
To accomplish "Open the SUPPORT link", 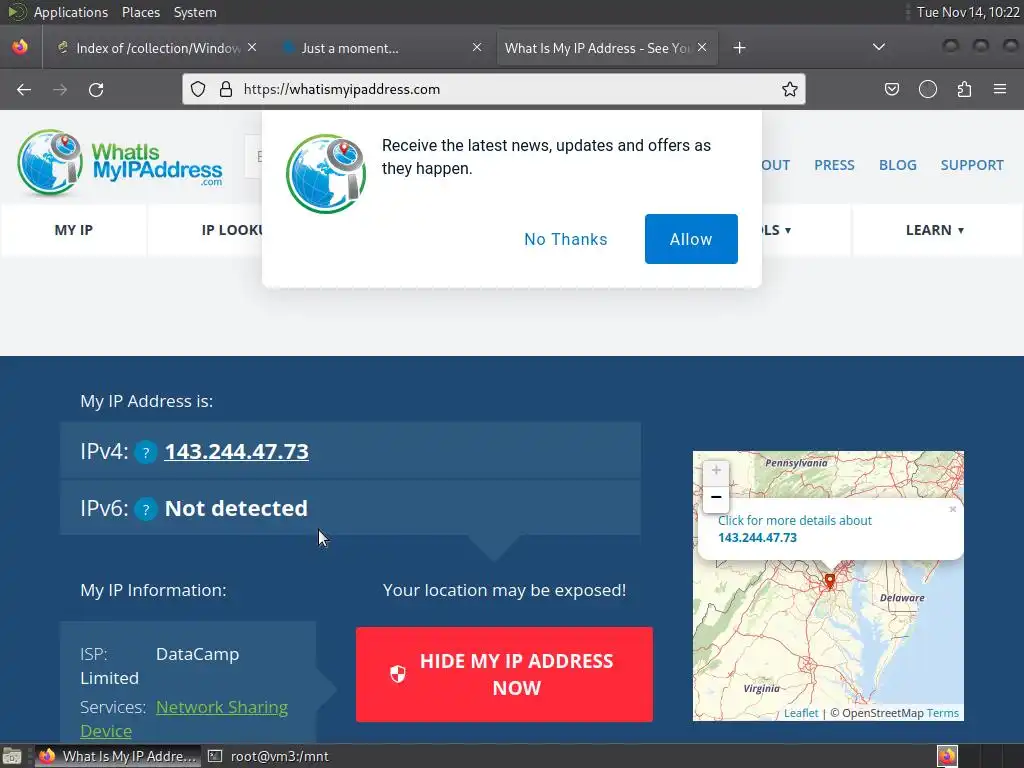I will point(972,165).
